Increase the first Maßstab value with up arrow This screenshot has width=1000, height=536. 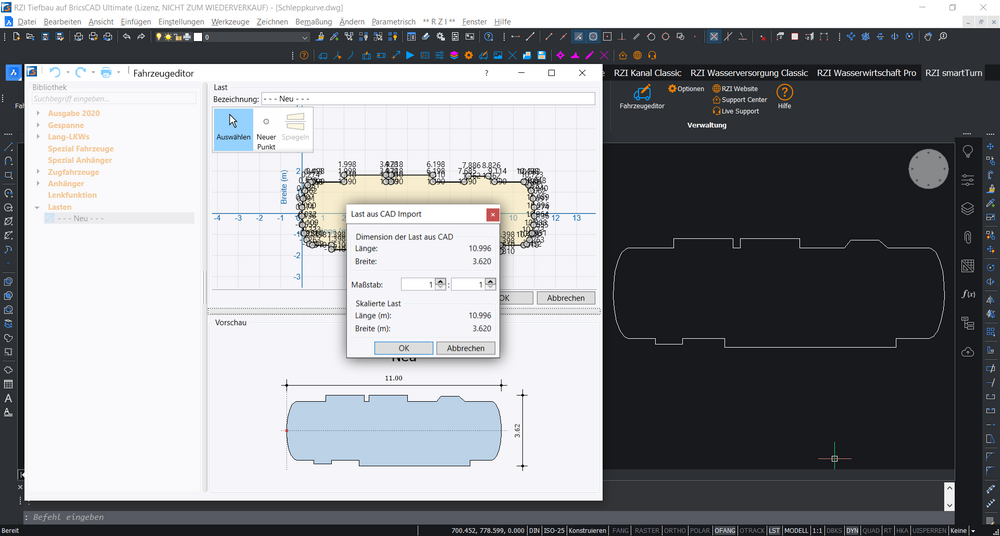(440, 281)
